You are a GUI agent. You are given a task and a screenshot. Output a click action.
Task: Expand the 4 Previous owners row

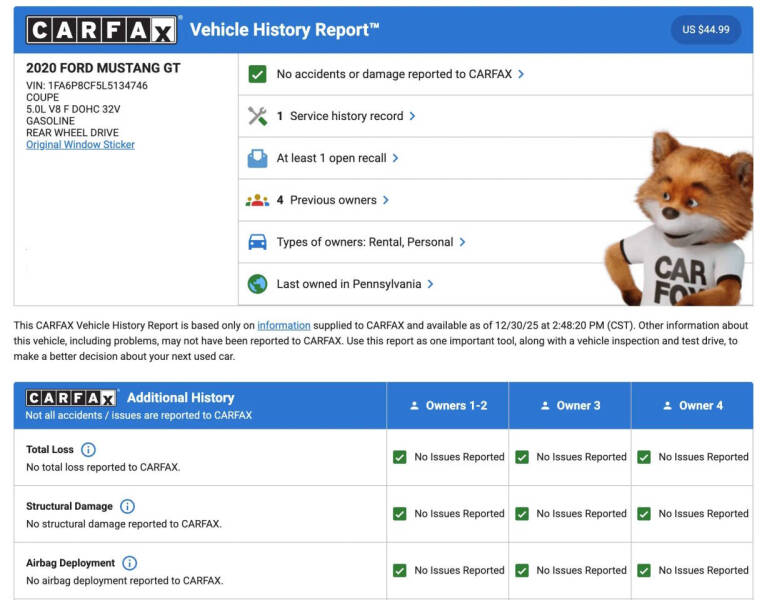click(x=333, y=200)
